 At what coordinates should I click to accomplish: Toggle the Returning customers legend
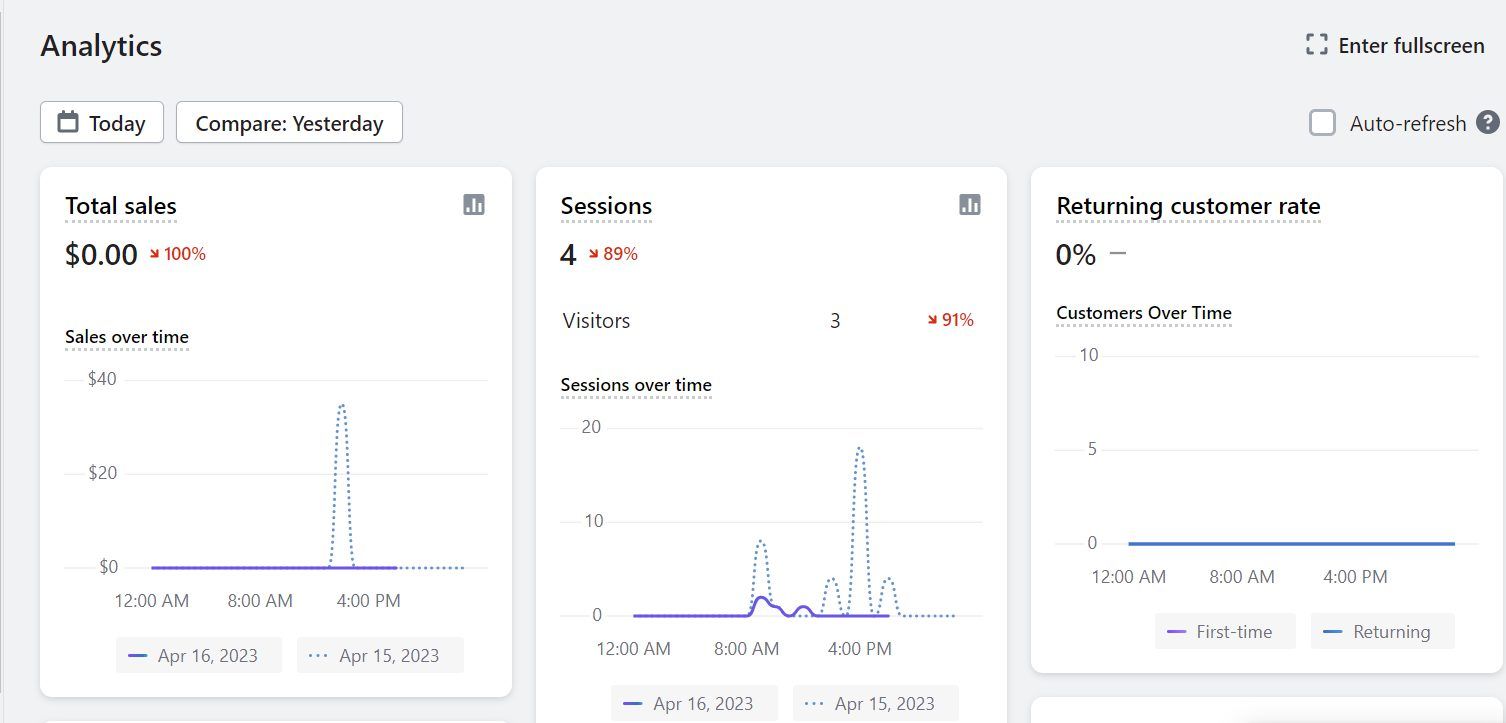coord(1382,631)
